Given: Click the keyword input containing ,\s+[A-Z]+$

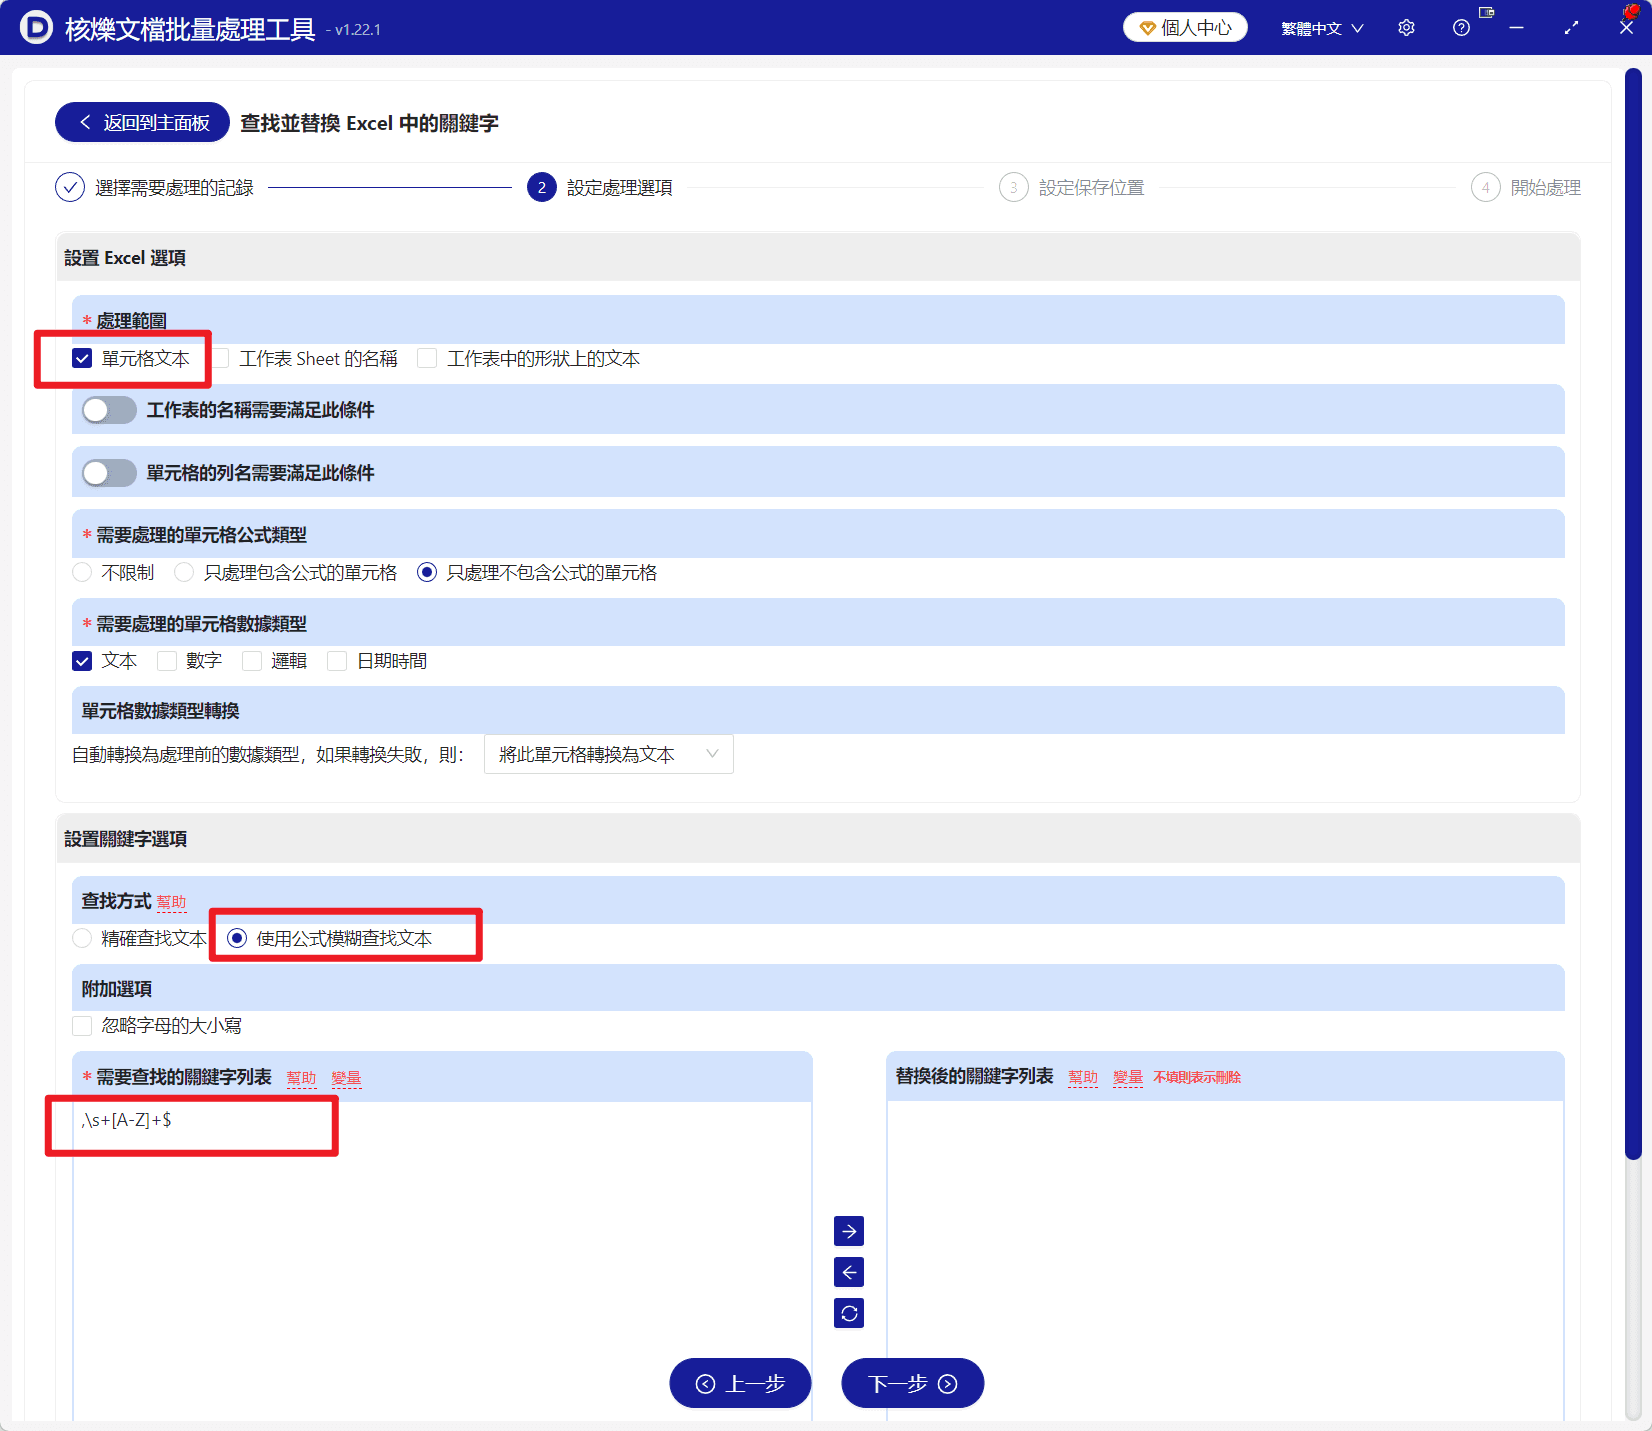Looking at the screenshot, I should (191, 1120).
